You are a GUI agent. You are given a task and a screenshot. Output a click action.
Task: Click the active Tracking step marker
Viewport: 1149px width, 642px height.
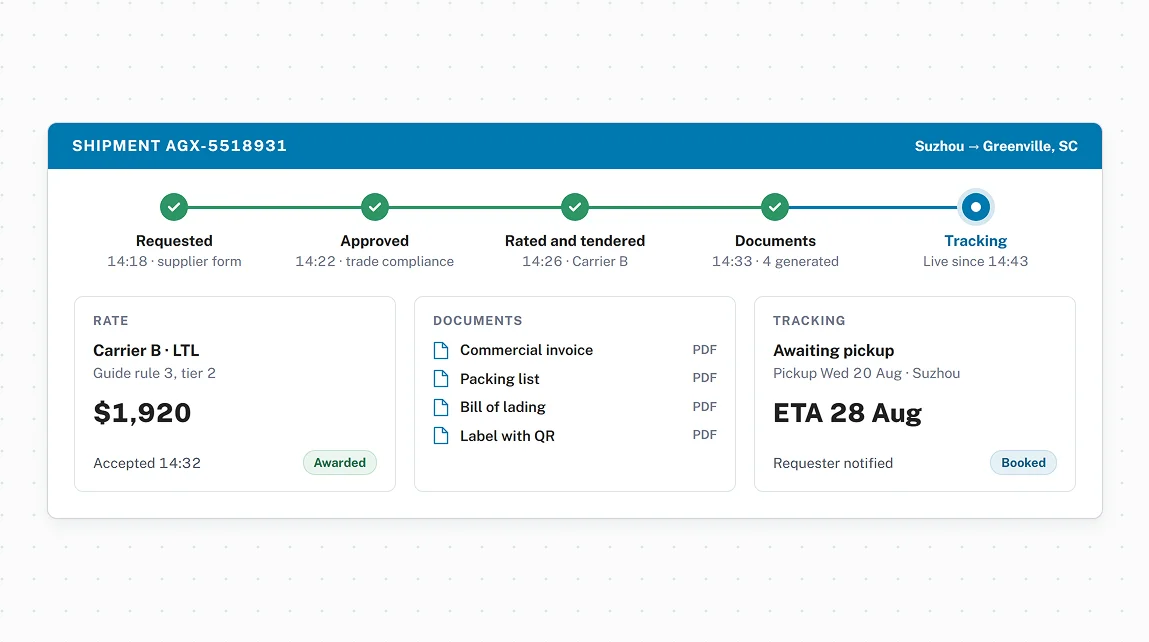pyautogui.click(x=975, y=207)
